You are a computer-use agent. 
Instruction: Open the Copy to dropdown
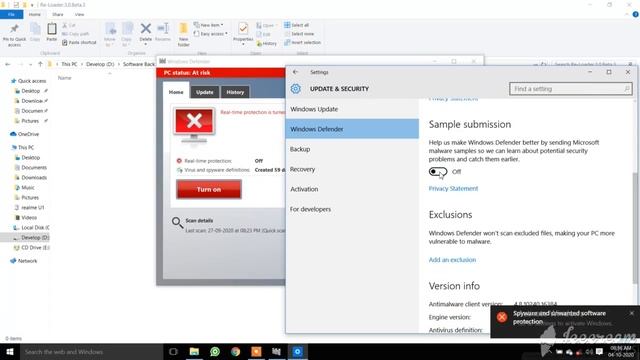(x=127, y=34)
